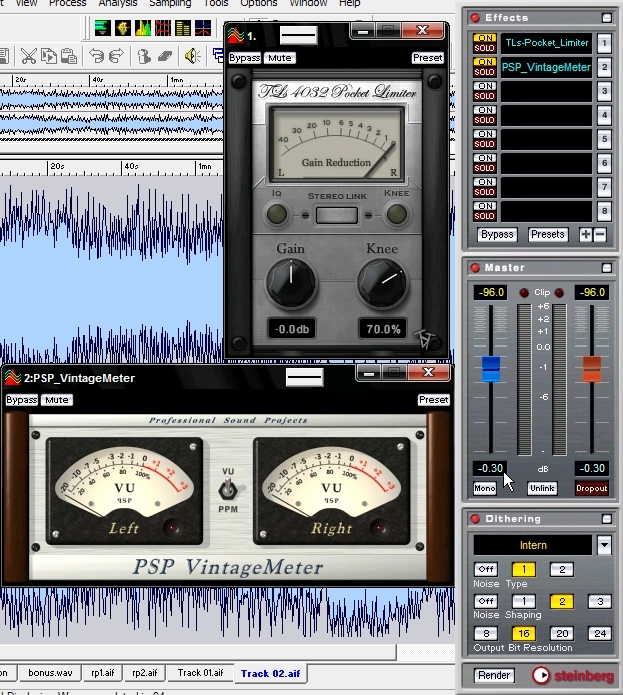
Task: Open the Analysis menu
Action: click(x=117, y=3)
